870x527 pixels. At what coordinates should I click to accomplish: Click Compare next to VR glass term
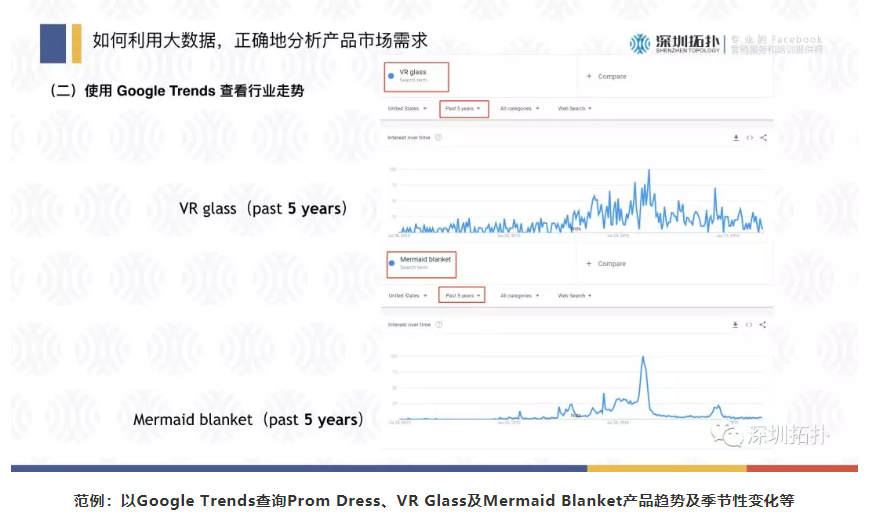(607, 76)
